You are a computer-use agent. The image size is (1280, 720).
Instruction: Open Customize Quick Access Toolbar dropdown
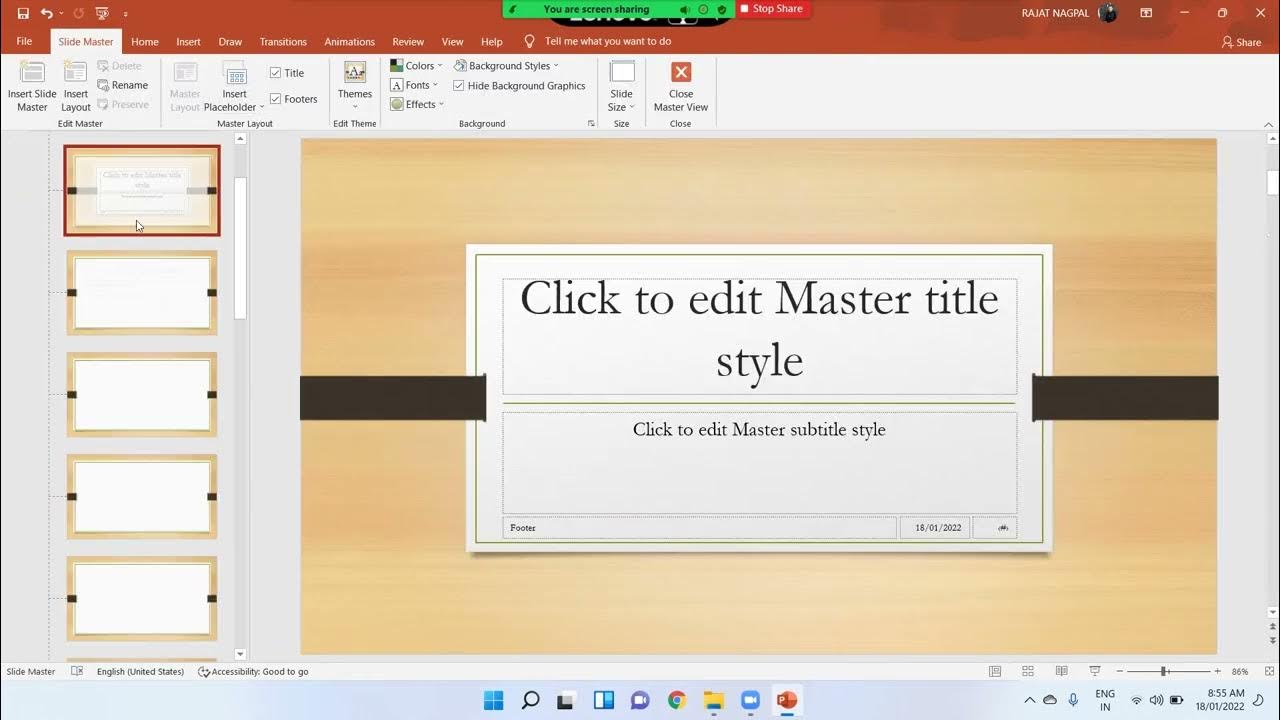pos(125,14)
